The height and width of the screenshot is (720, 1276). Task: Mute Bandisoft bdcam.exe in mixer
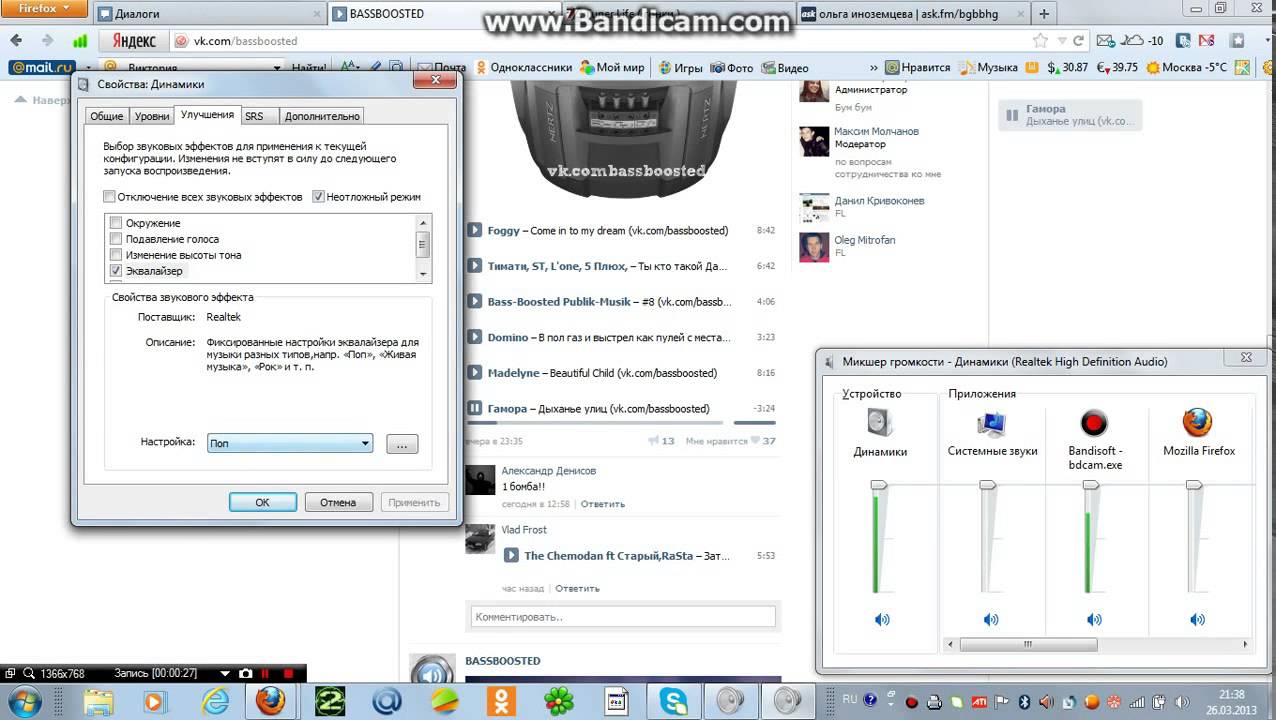pos(1094,620)
